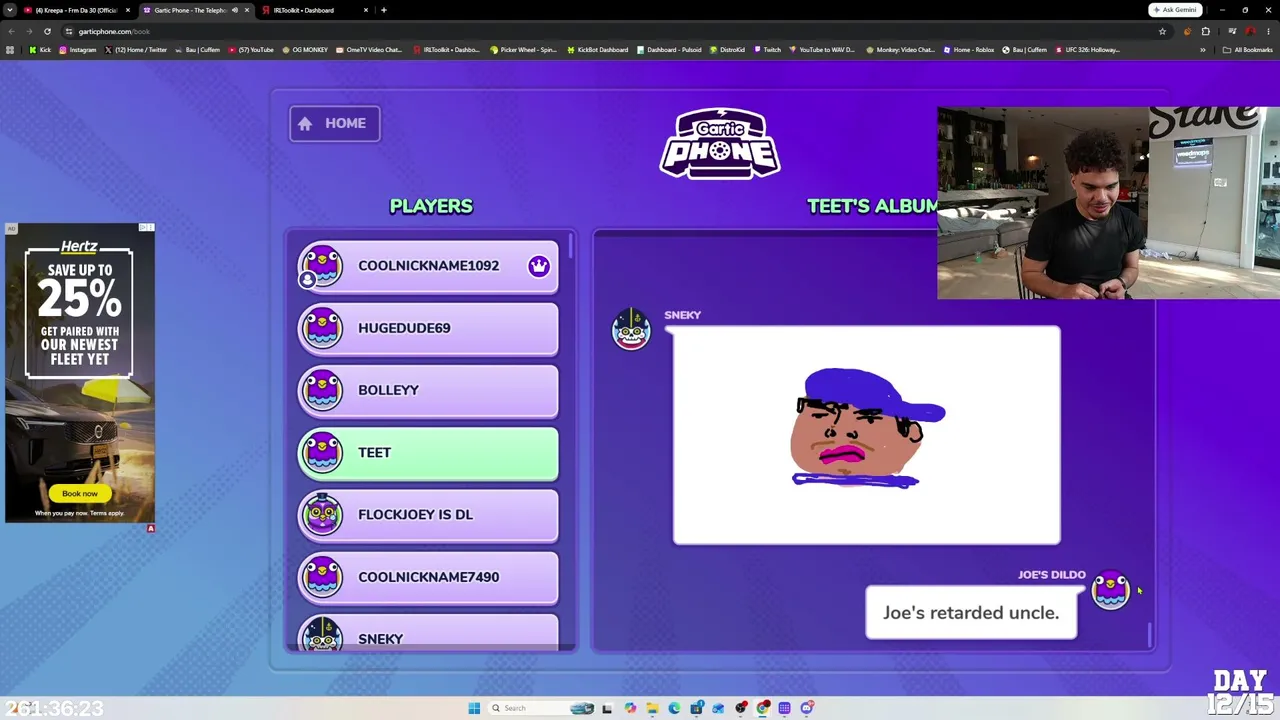Open the browser extensions menu
This screenshot has width=1280, height=720.
tap(1205, 31)
